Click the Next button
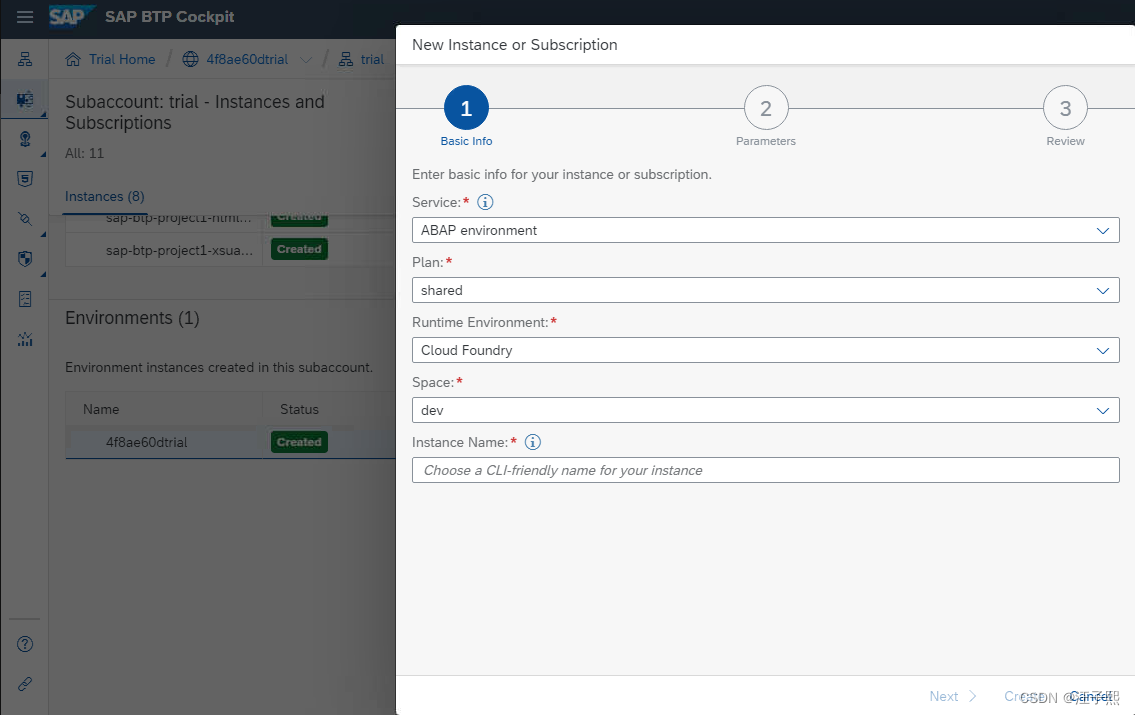The image size is (1135, 715). tap(953, 696)
